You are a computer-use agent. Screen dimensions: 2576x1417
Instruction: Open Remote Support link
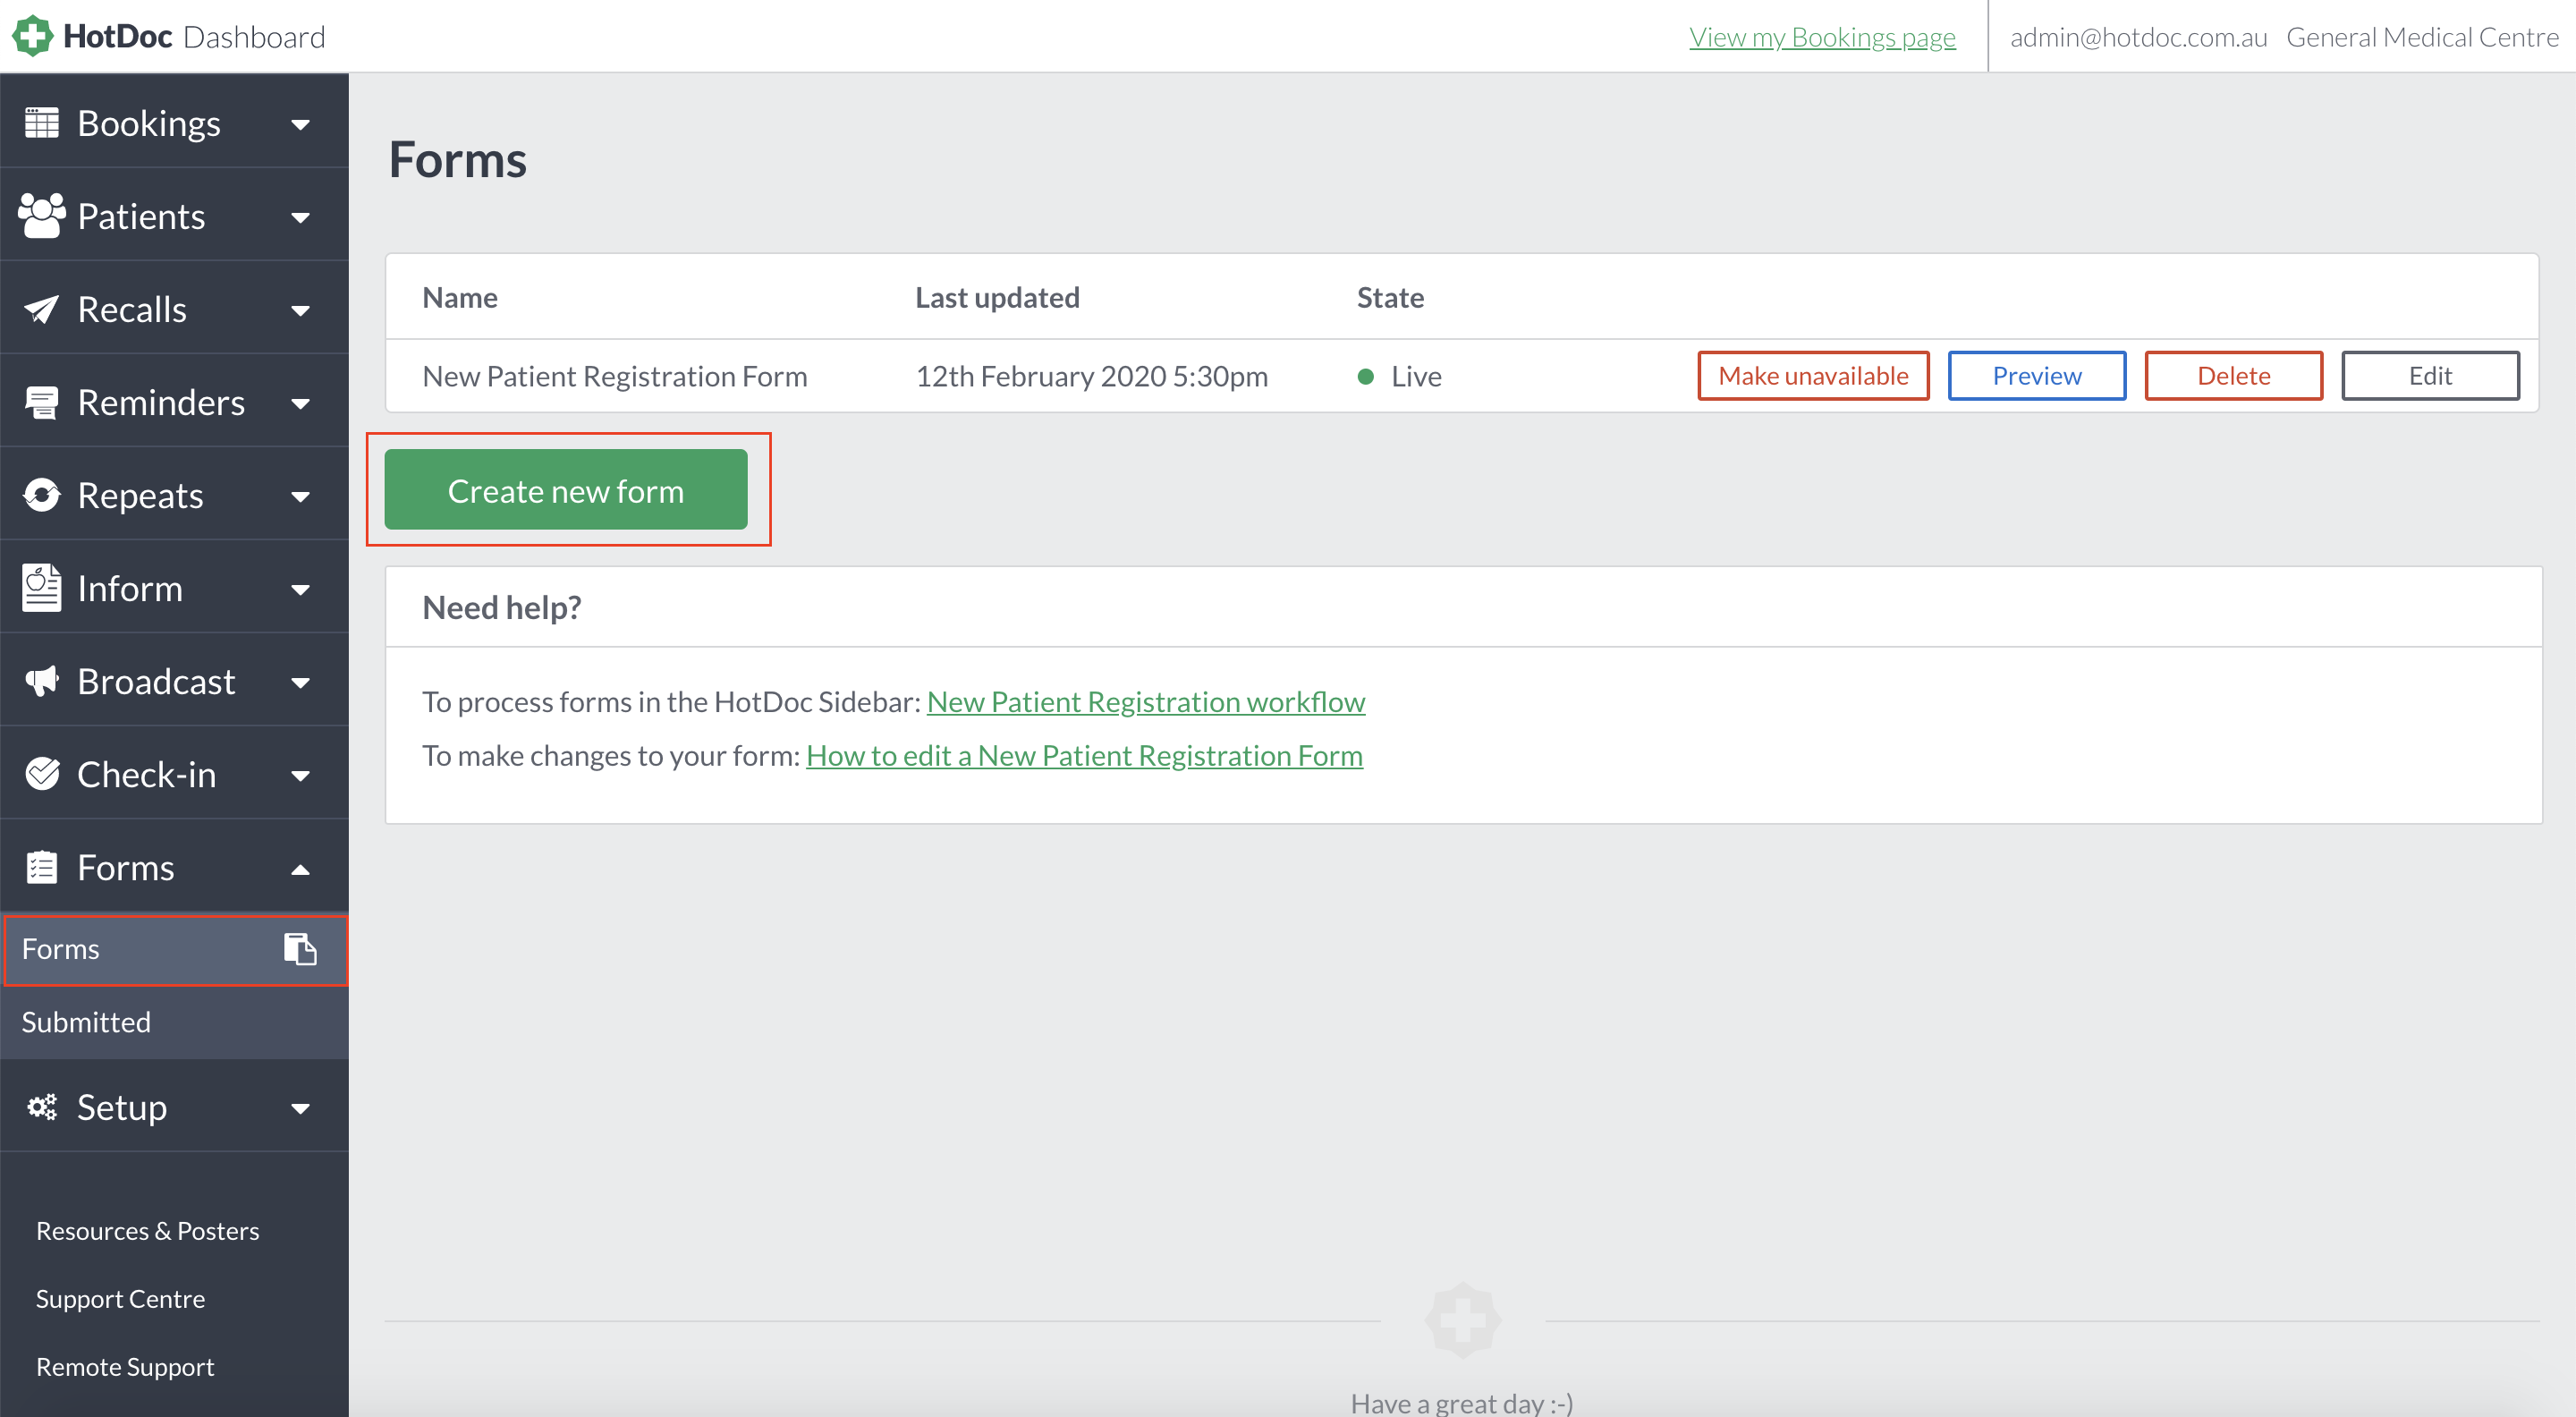(125, 1367)
